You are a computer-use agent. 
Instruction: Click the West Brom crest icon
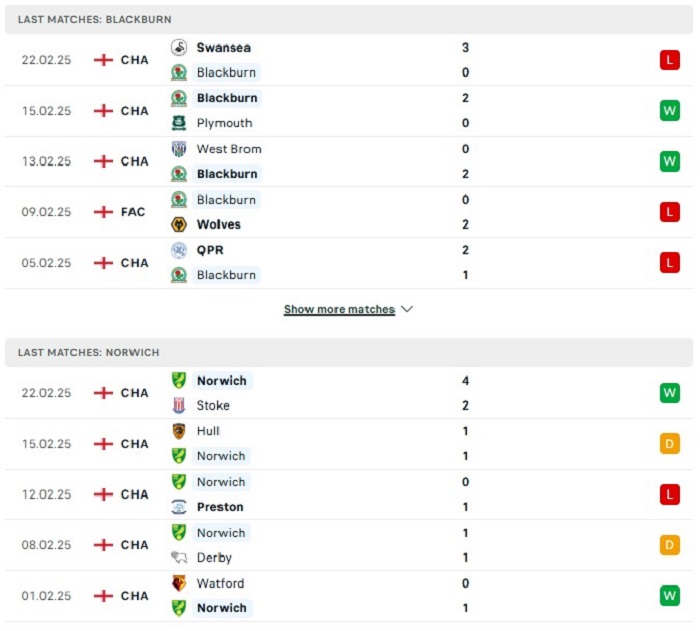(x=179, y=149)
